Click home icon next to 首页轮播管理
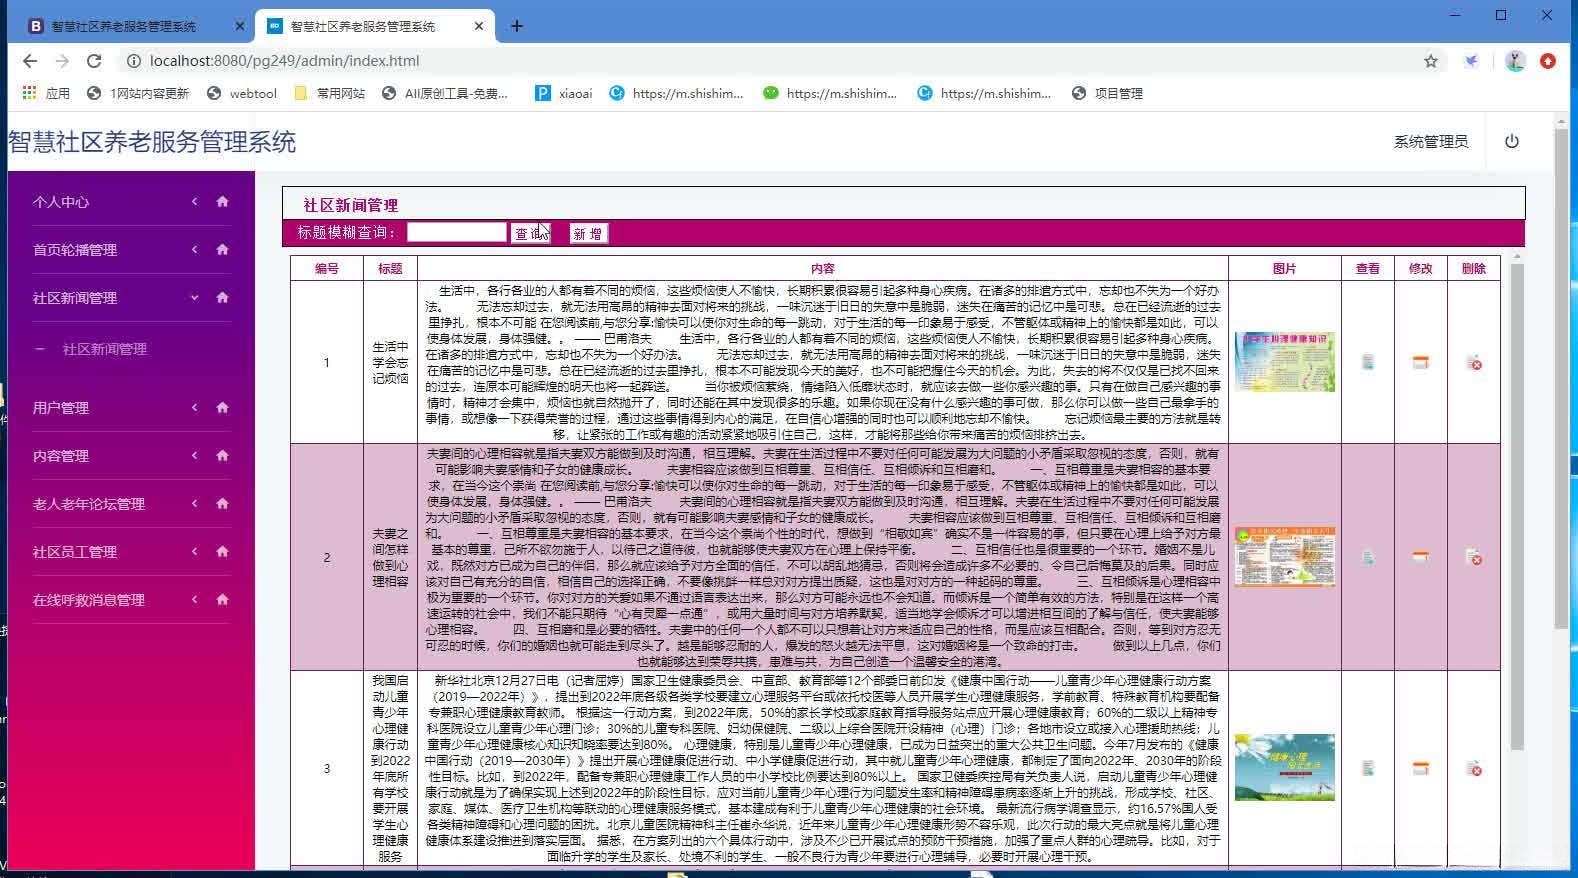 tap(222, 249)
